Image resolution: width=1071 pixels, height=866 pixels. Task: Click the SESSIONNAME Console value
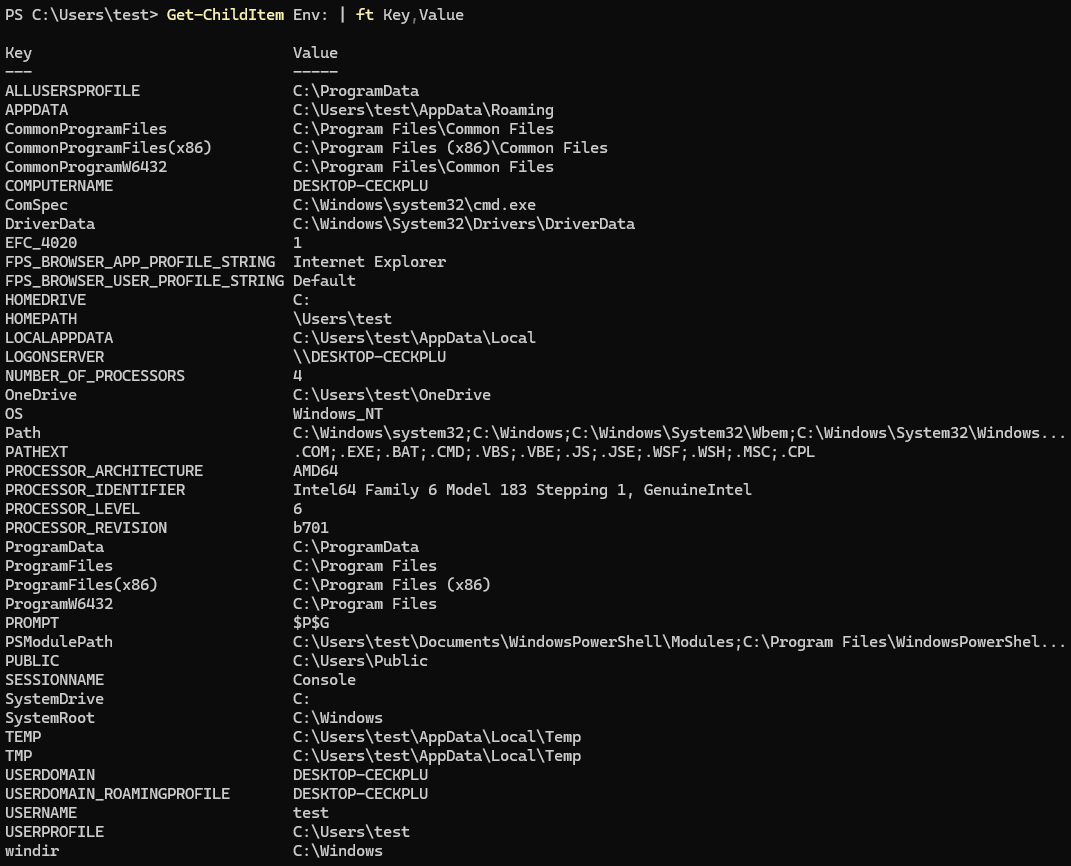(x=324, y=679)
